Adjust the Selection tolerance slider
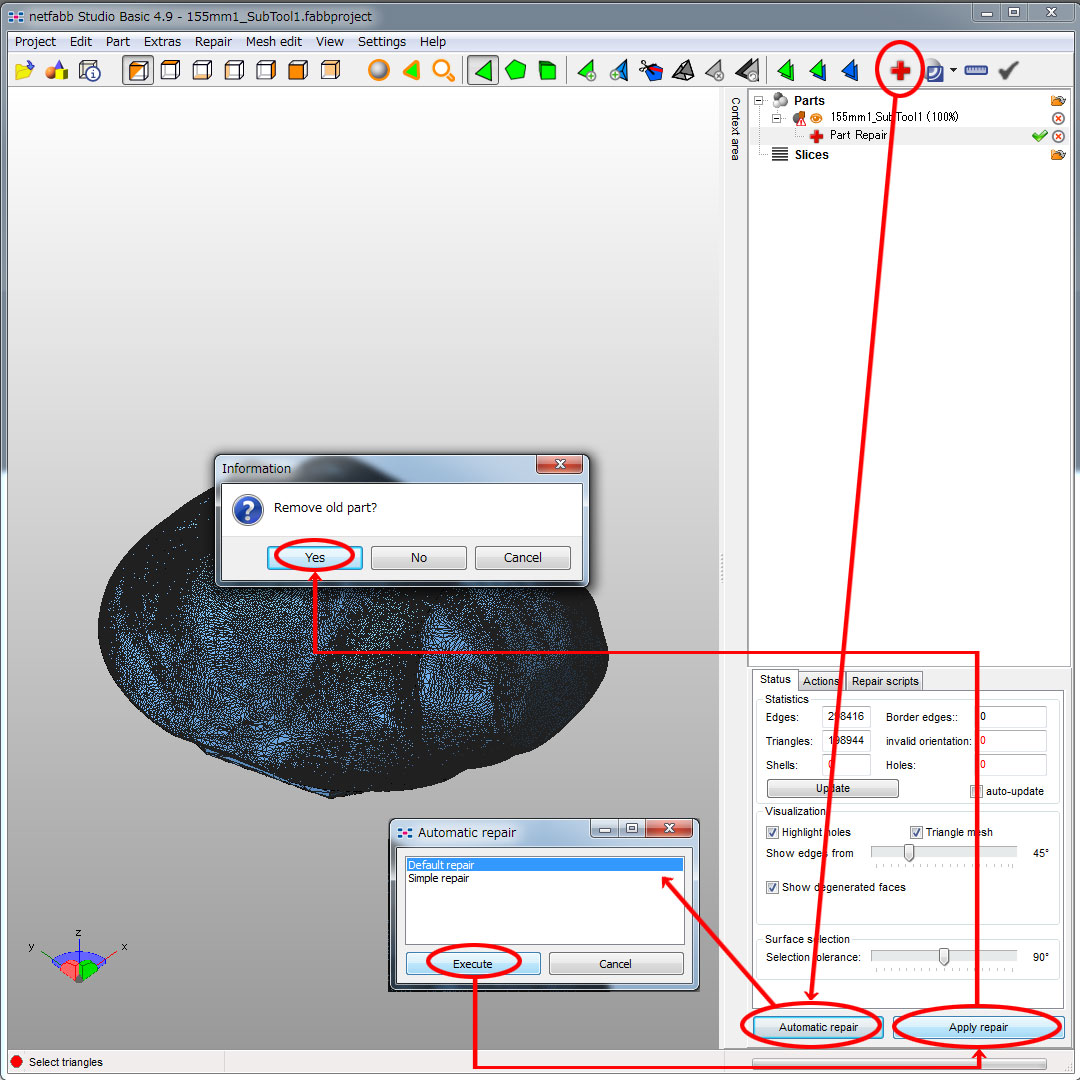 (944, 957)
